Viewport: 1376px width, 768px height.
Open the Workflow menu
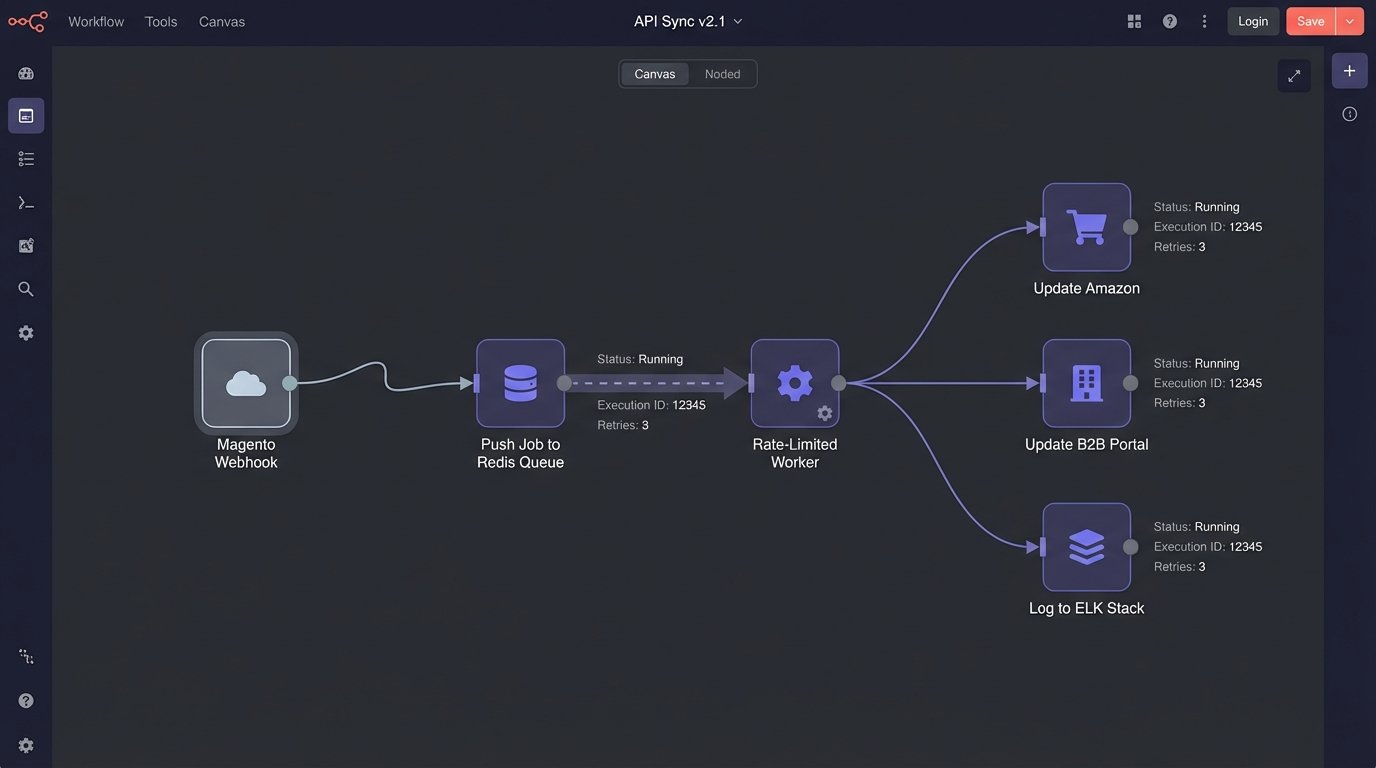(x=96, y=20)
